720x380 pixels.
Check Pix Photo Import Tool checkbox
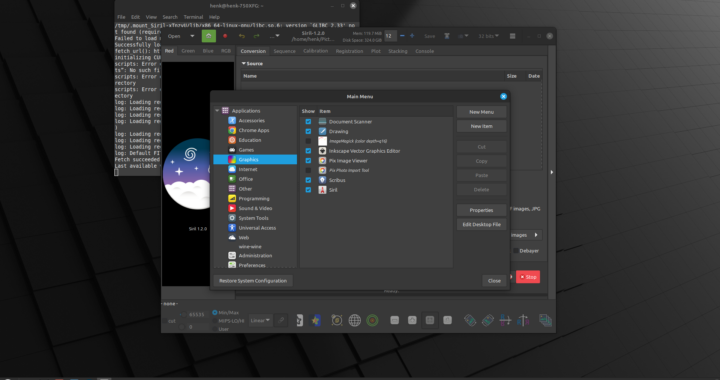308,170
